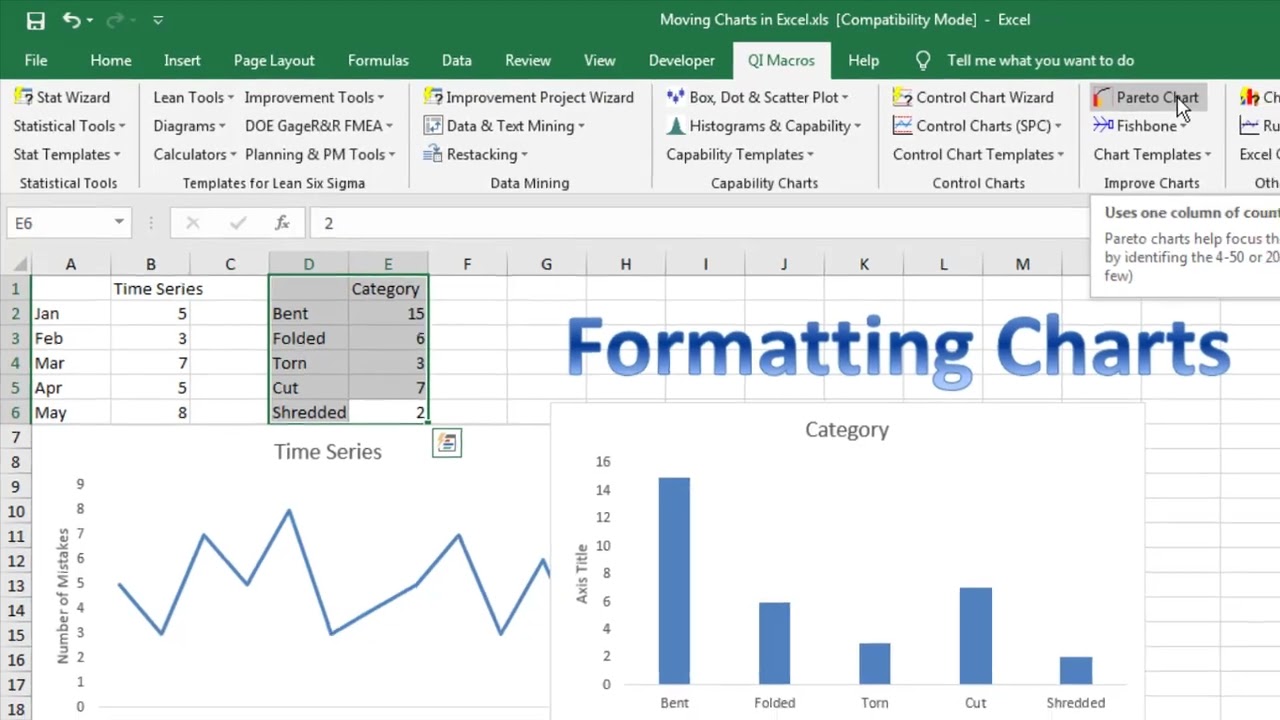Click the Time Series chart title
This screenshot has width=1280, height=720.
328,452
